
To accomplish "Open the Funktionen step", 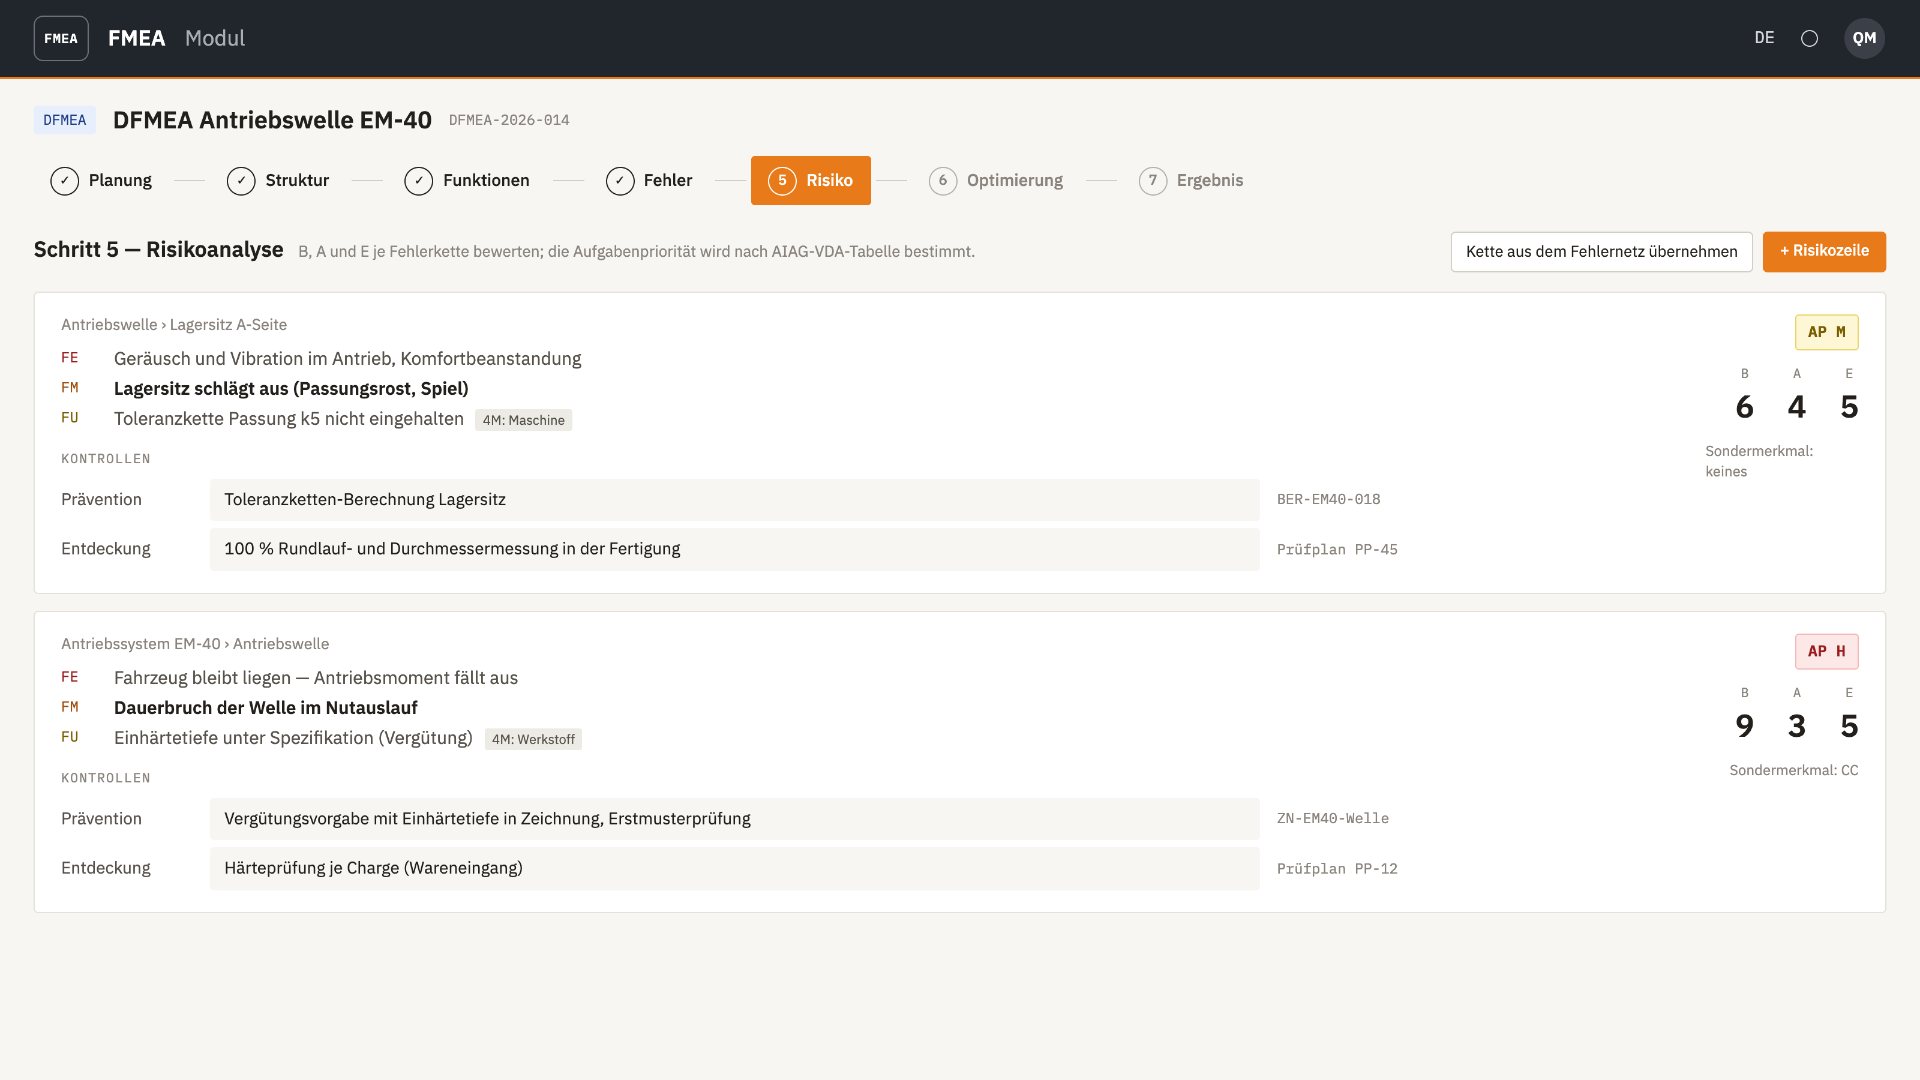I will (x=467, y=181).
